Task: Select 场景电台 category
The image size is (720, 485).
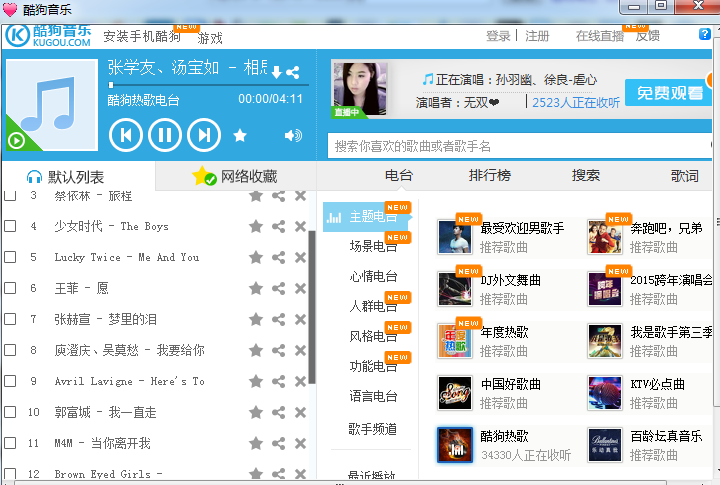Action: point(373,246)
